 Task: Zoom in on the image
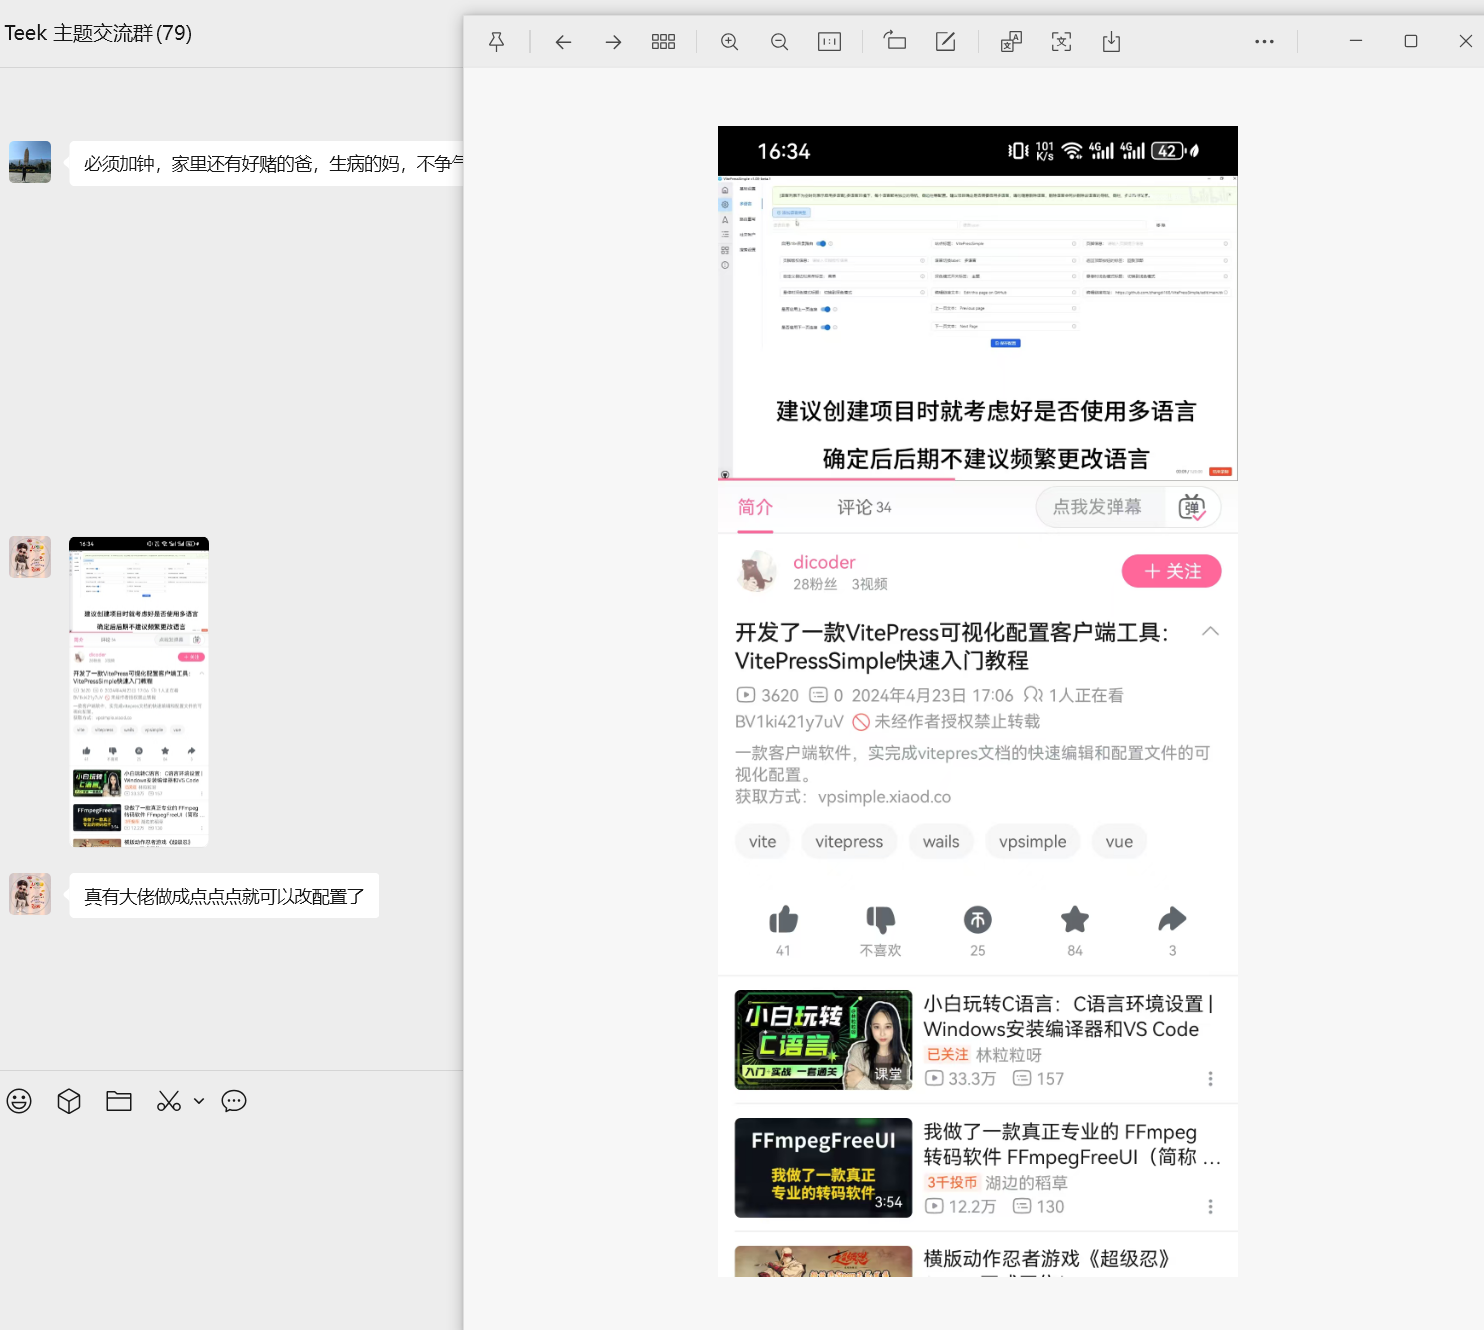[x=729, y=41]
